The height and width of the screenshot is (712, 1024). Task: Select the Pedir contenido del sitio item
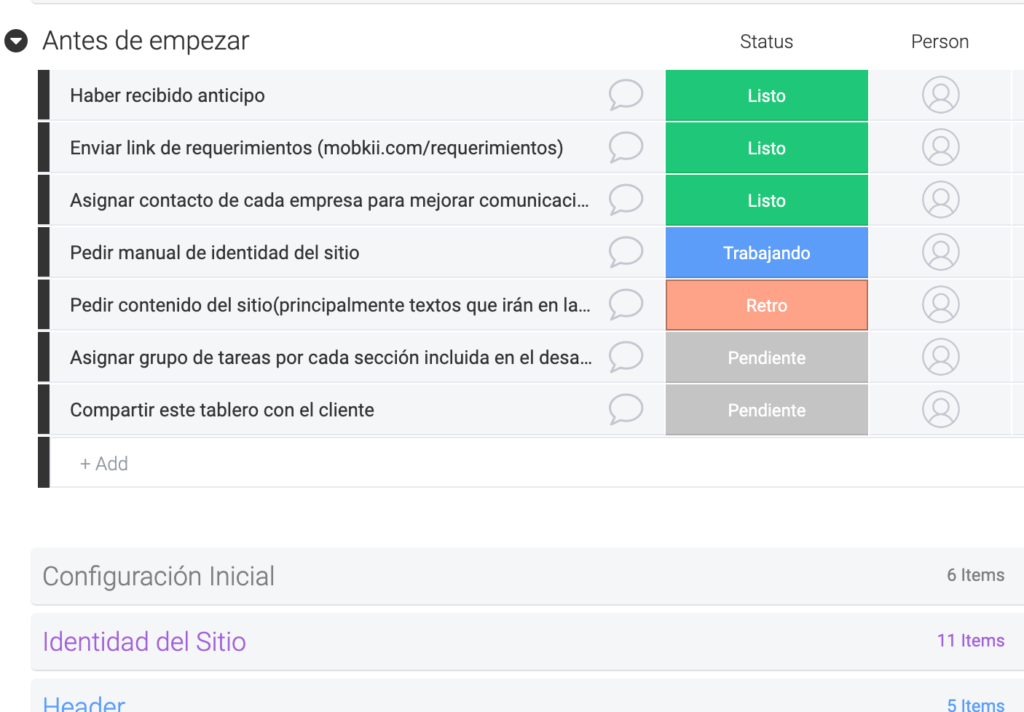[x=330, y=305]
